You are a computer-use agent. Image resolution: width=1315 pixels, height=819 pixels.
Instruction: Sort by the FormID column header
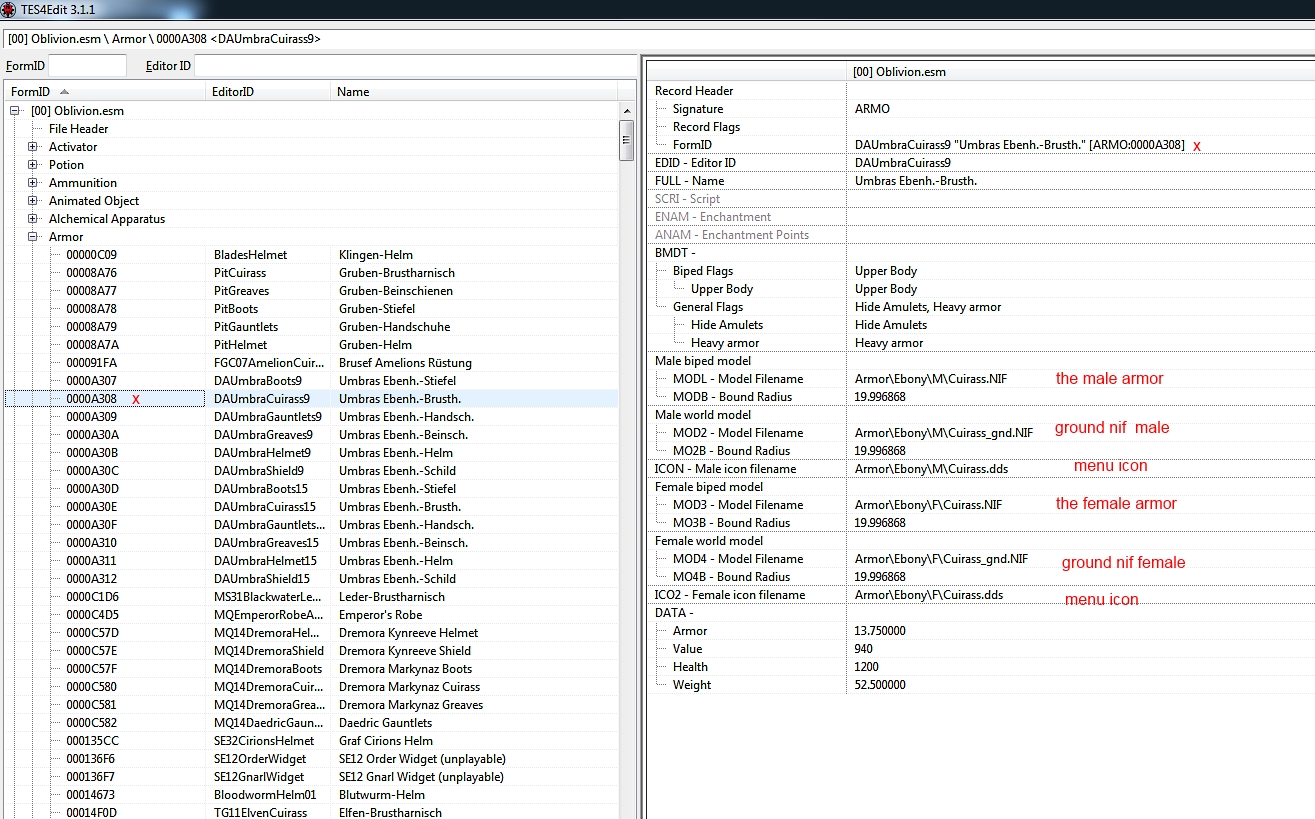click(x=105, y=92)
